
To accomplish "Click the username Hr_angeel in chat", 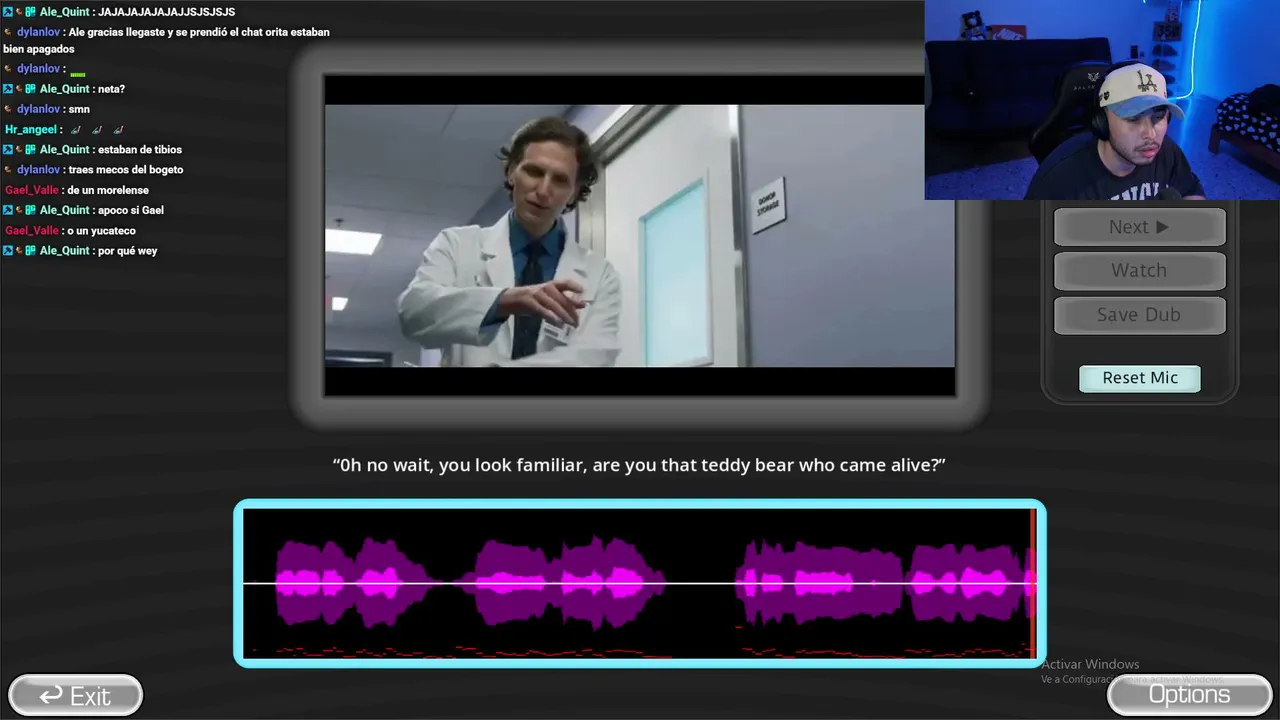I will 31,130.
